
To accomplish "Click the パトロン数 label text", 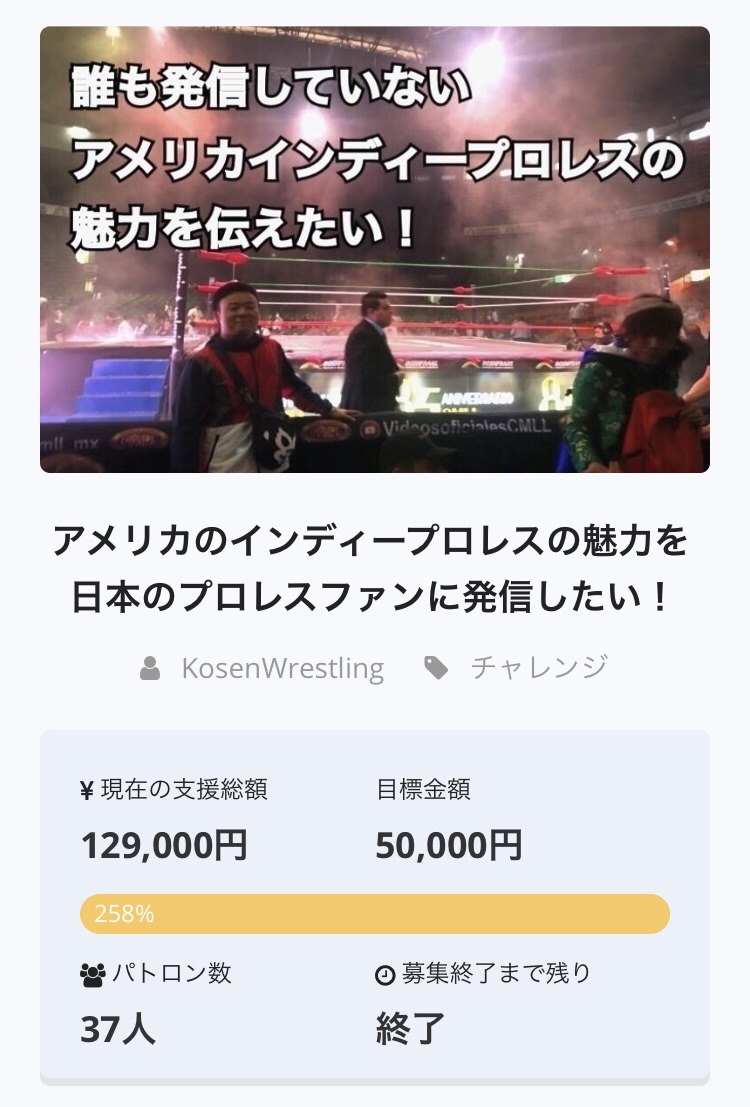I will click(172, 973).
